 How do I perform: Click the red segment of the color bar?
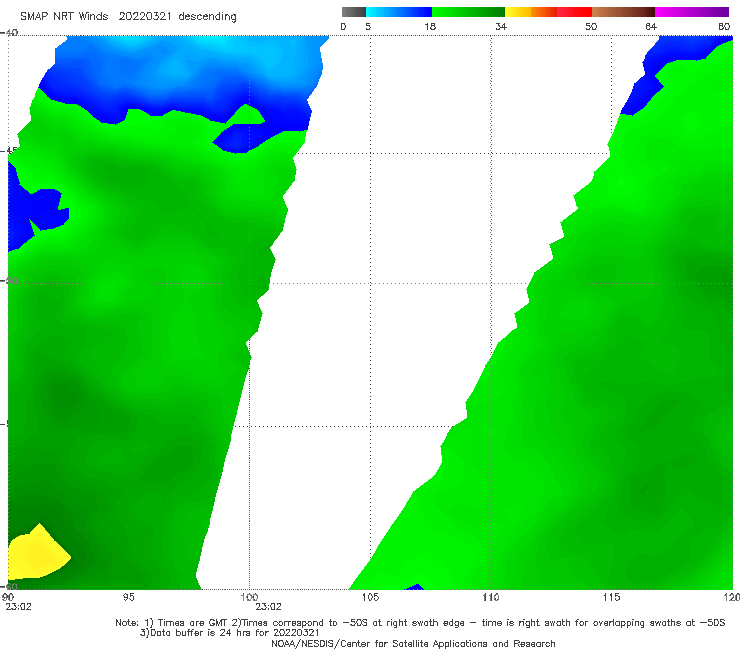click(574, 12)
